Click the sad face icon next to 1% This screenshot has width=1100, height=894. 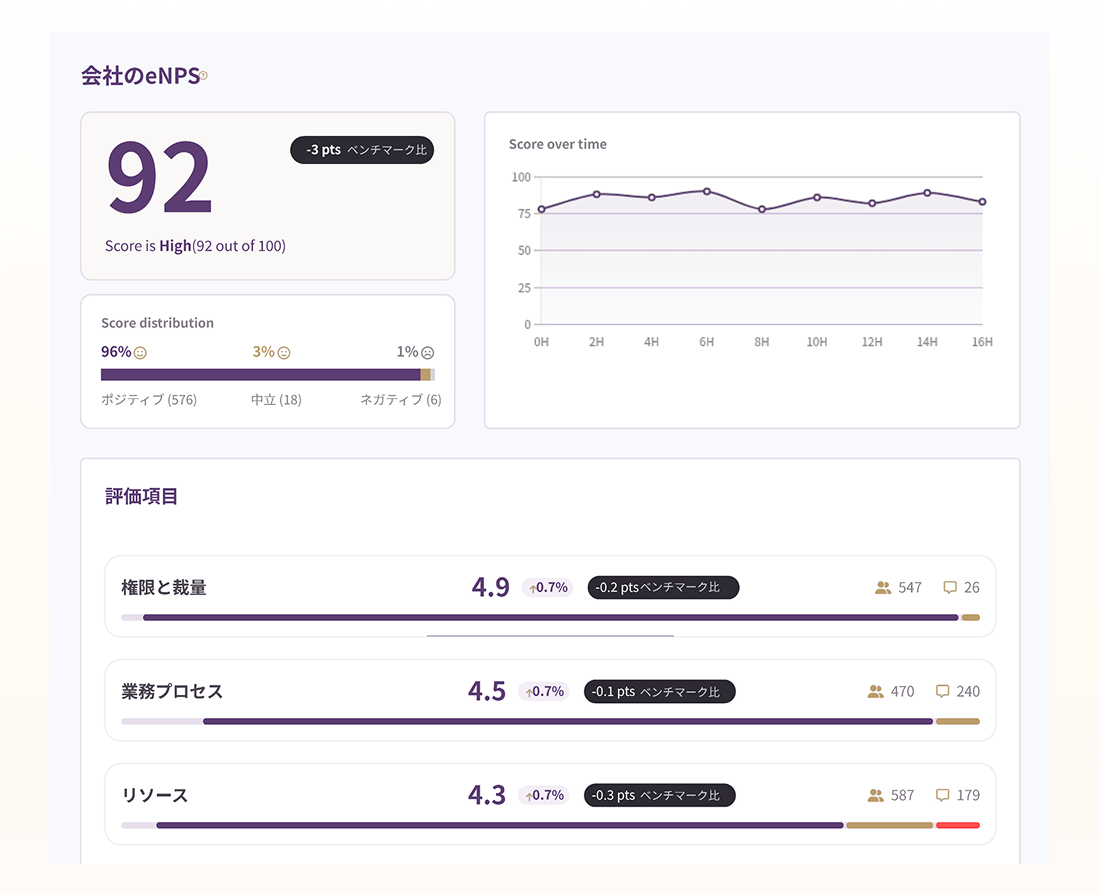click(x=427, y=352)
